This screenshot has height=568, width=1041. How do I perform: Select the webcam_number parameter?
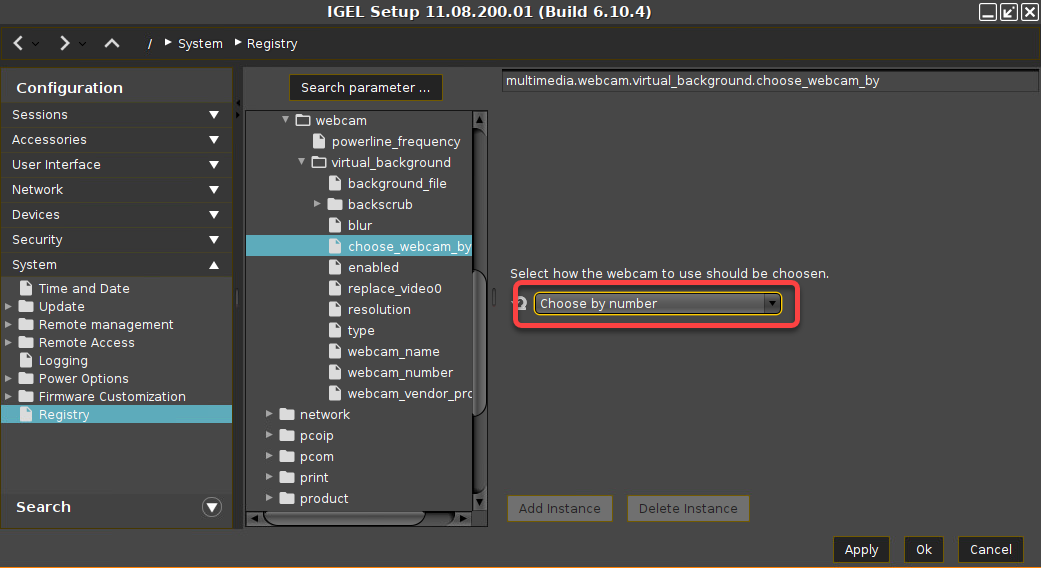pos(400,373)
